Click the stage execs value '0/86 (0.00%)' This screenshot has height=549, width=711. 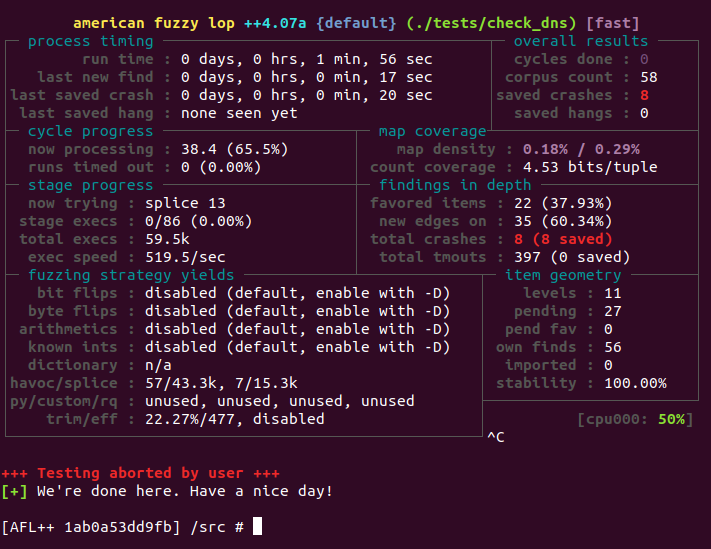199,221
